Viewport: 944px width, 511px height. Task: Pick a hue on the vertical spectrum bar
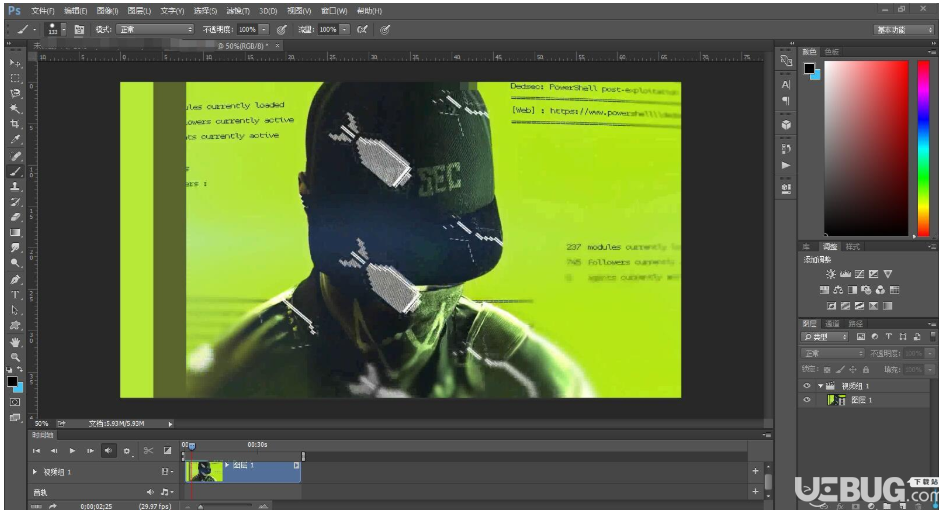923,149
